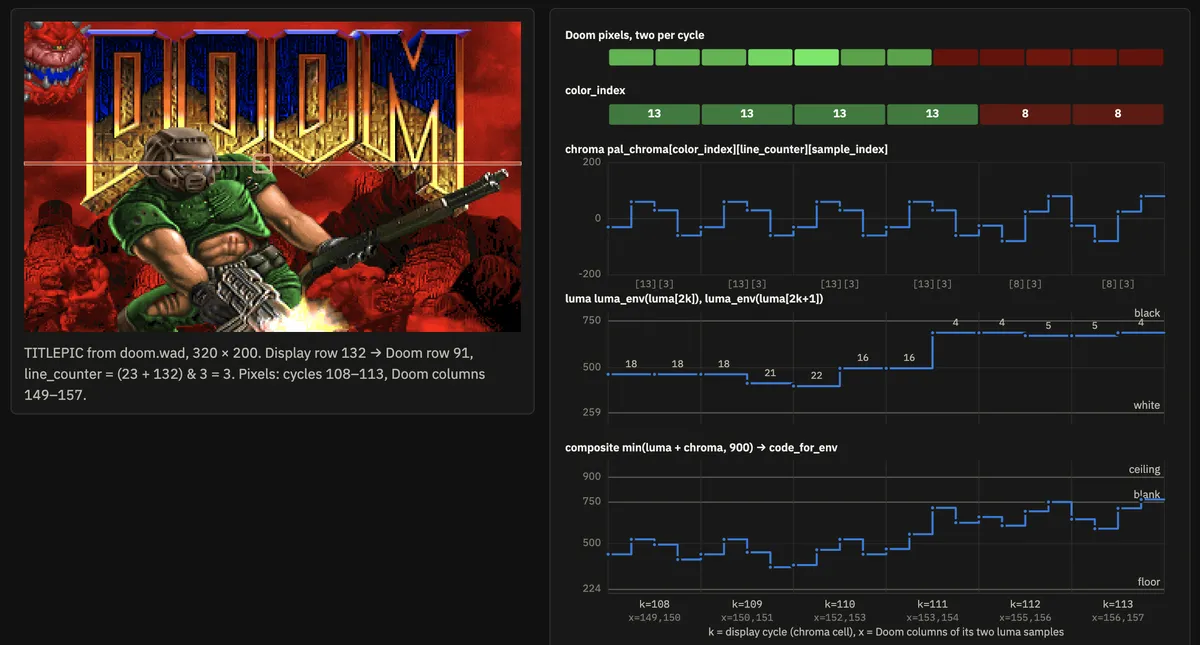This screenshot has height=645, width=1200.
Task: Click the small selection box on the scanline
Action: [262, 163]
